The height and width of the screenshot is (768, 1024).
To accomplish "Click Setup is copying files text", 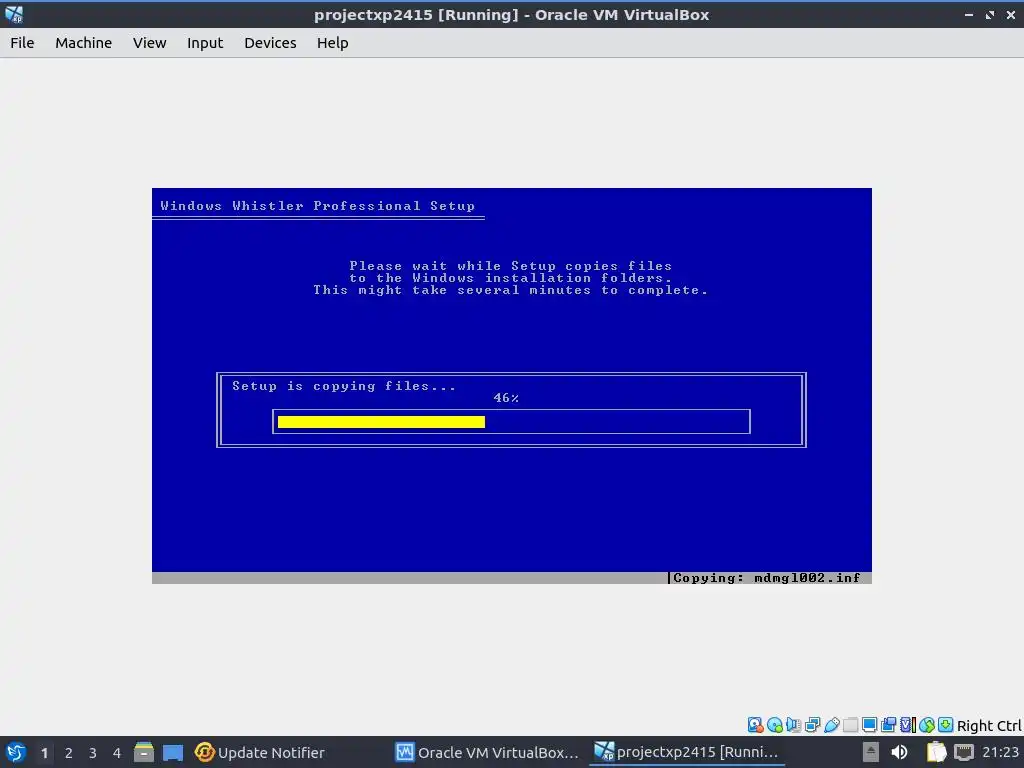I will point(344,386).
